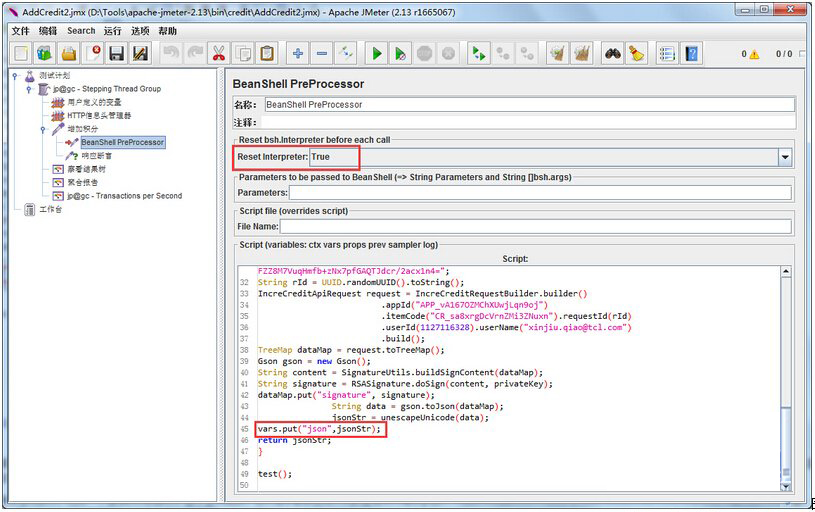Click the blue plus Expand All icon
This screenshot has height=512, width=815.
pyautogui.click(x=297, y=53)
